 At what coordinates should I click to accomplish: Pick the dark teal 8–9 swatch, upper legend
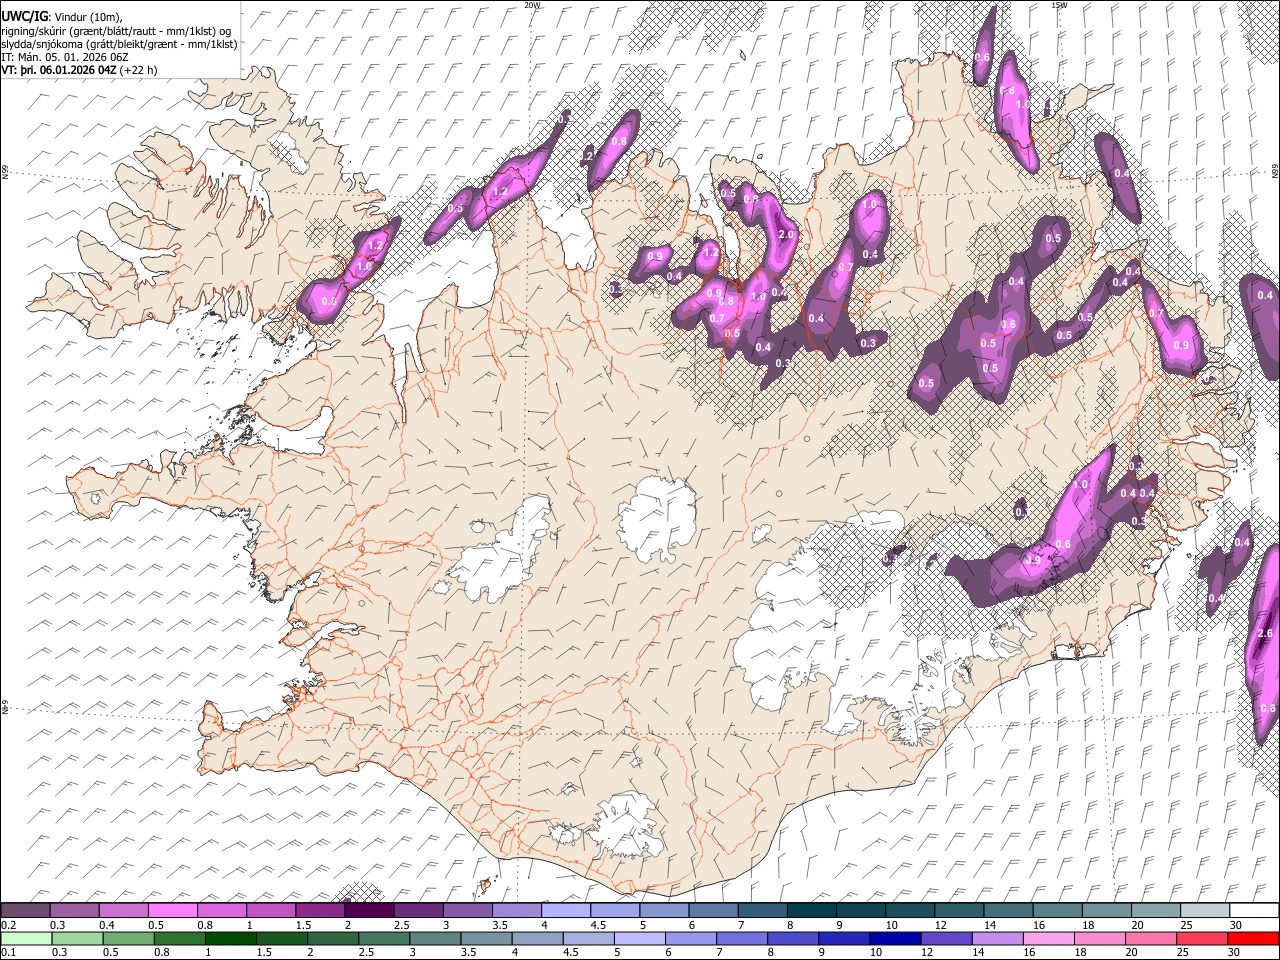pyautogui.click(x=811, y=910)
